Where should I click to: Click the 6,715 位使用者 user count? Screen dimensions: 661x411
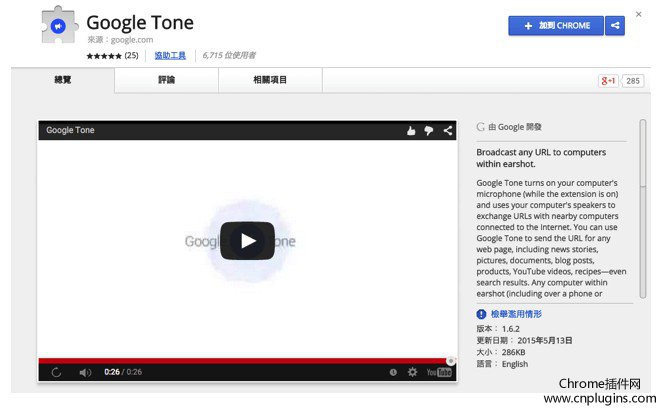point(229,55)
